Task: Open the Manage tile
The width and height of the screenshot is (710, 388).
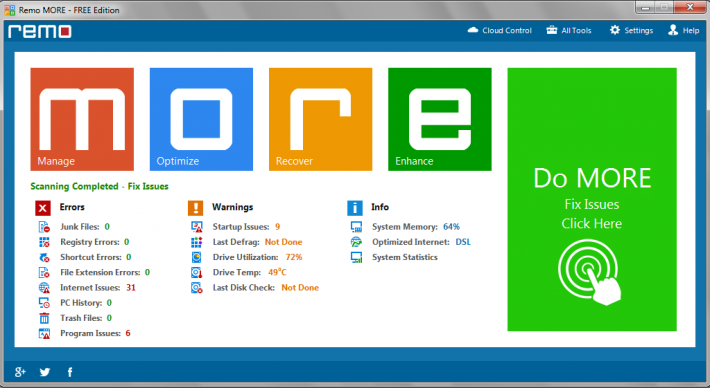Action: (82, 119)
